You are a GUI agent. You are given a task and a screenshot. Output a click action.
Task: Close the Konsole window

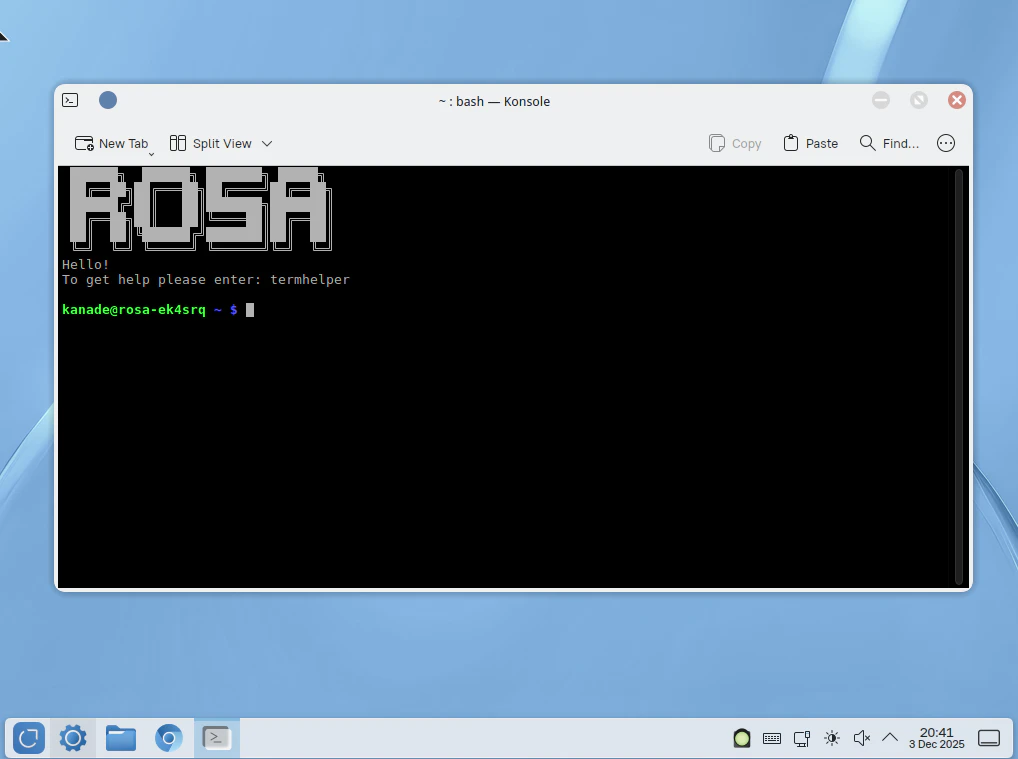click(x=956, y=100)
